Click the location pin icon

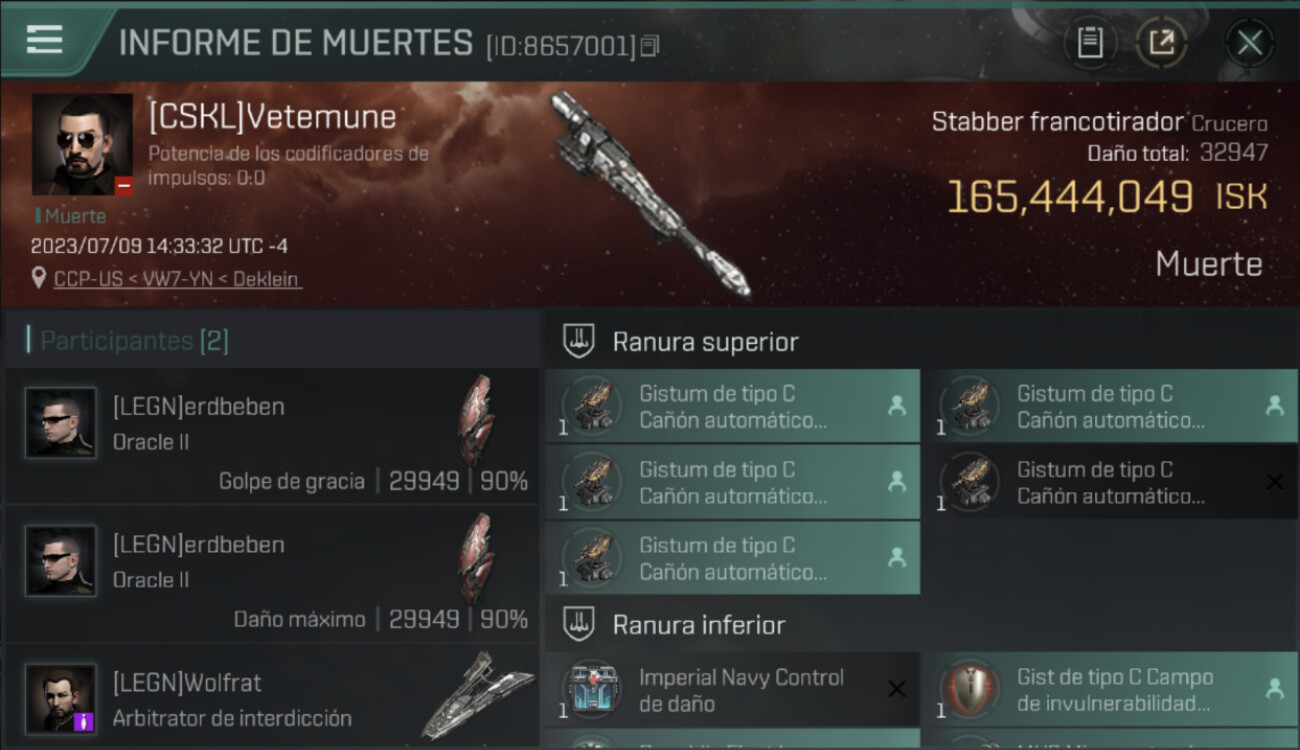tap(40, 279)
